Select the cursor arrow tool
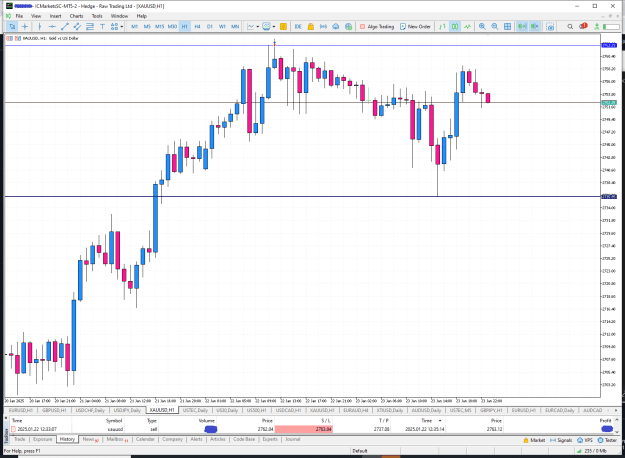The image size is (625, 458). pos(12,27)
